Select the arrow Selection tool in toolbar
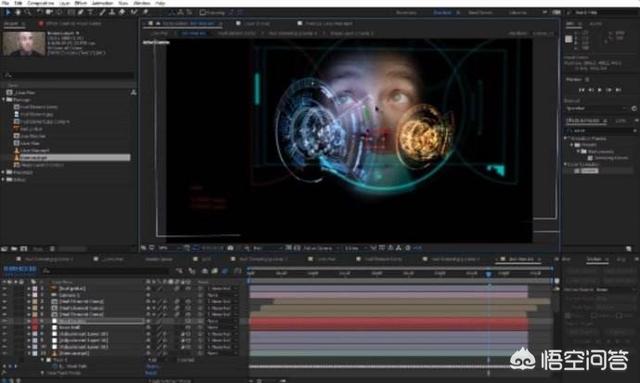The width and height of the screenshot is (640, 383). coord(8,13)
